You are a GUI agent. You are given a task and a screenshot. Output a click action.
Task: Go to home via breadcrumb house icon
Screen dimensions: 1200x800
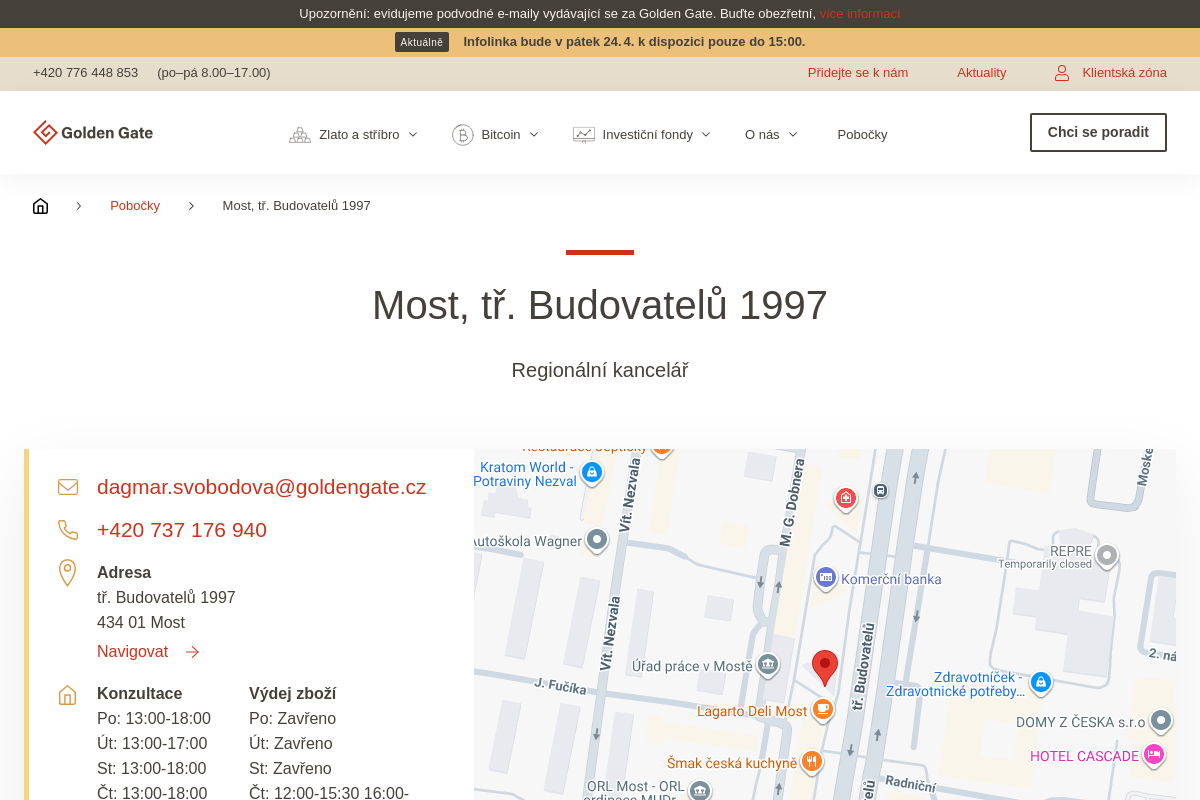click(x=40, y=206)
